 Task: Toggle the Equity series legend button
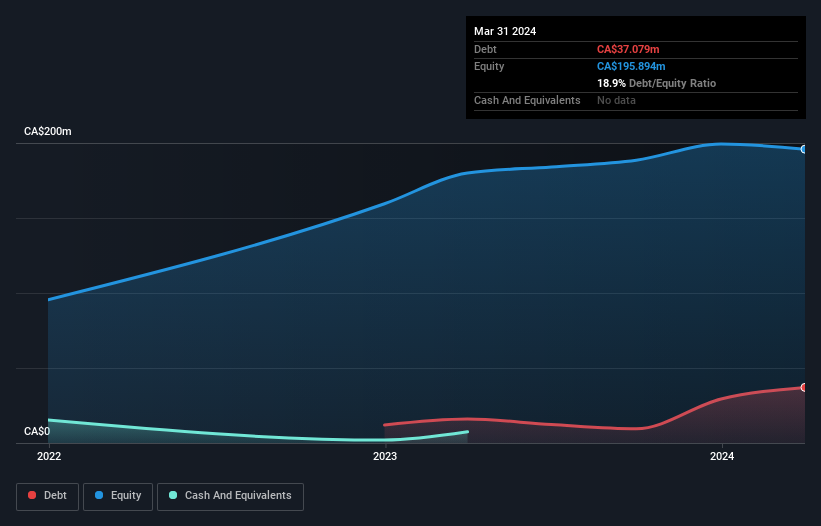118,496
